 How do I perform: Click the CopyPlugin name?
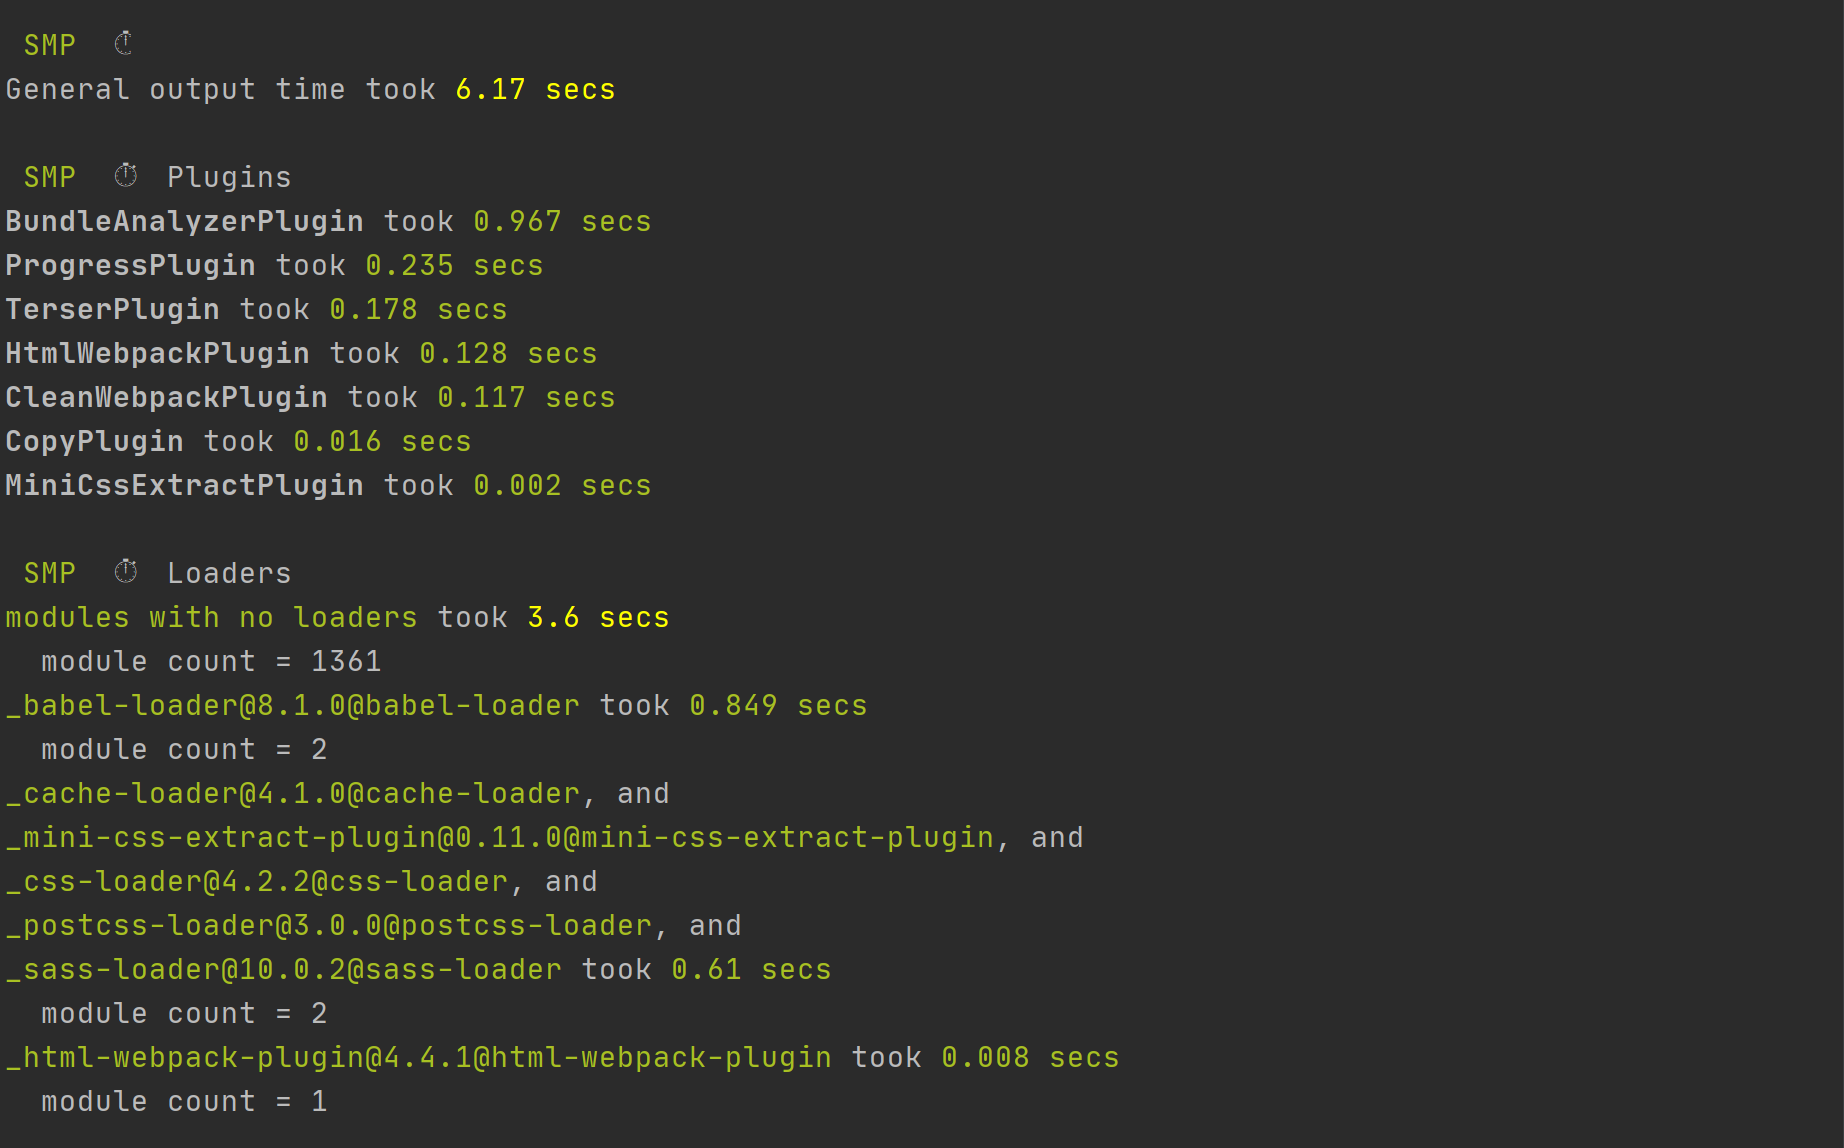tap(95, 441)
